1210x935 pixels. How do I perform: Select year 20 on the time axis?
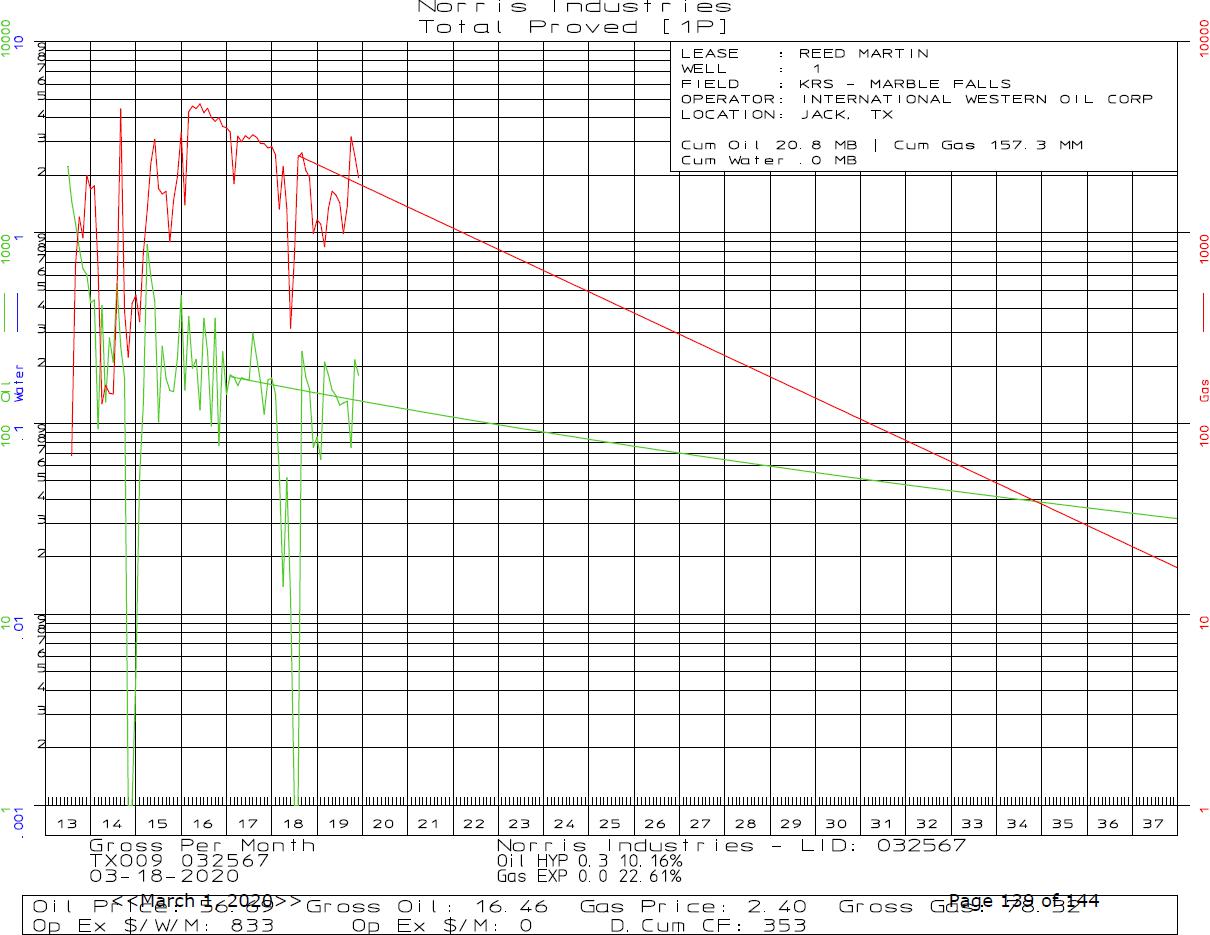(x=384, y=823)
